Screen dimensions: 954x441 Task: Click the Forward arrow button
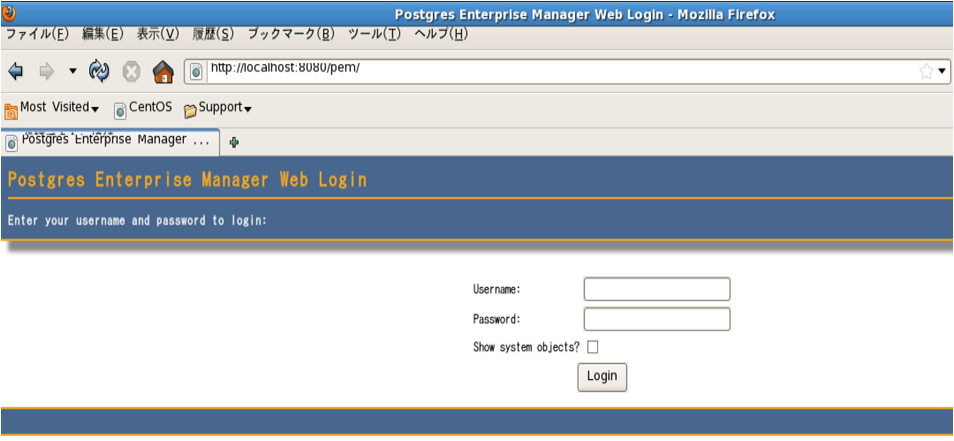[x=46, y=72]
